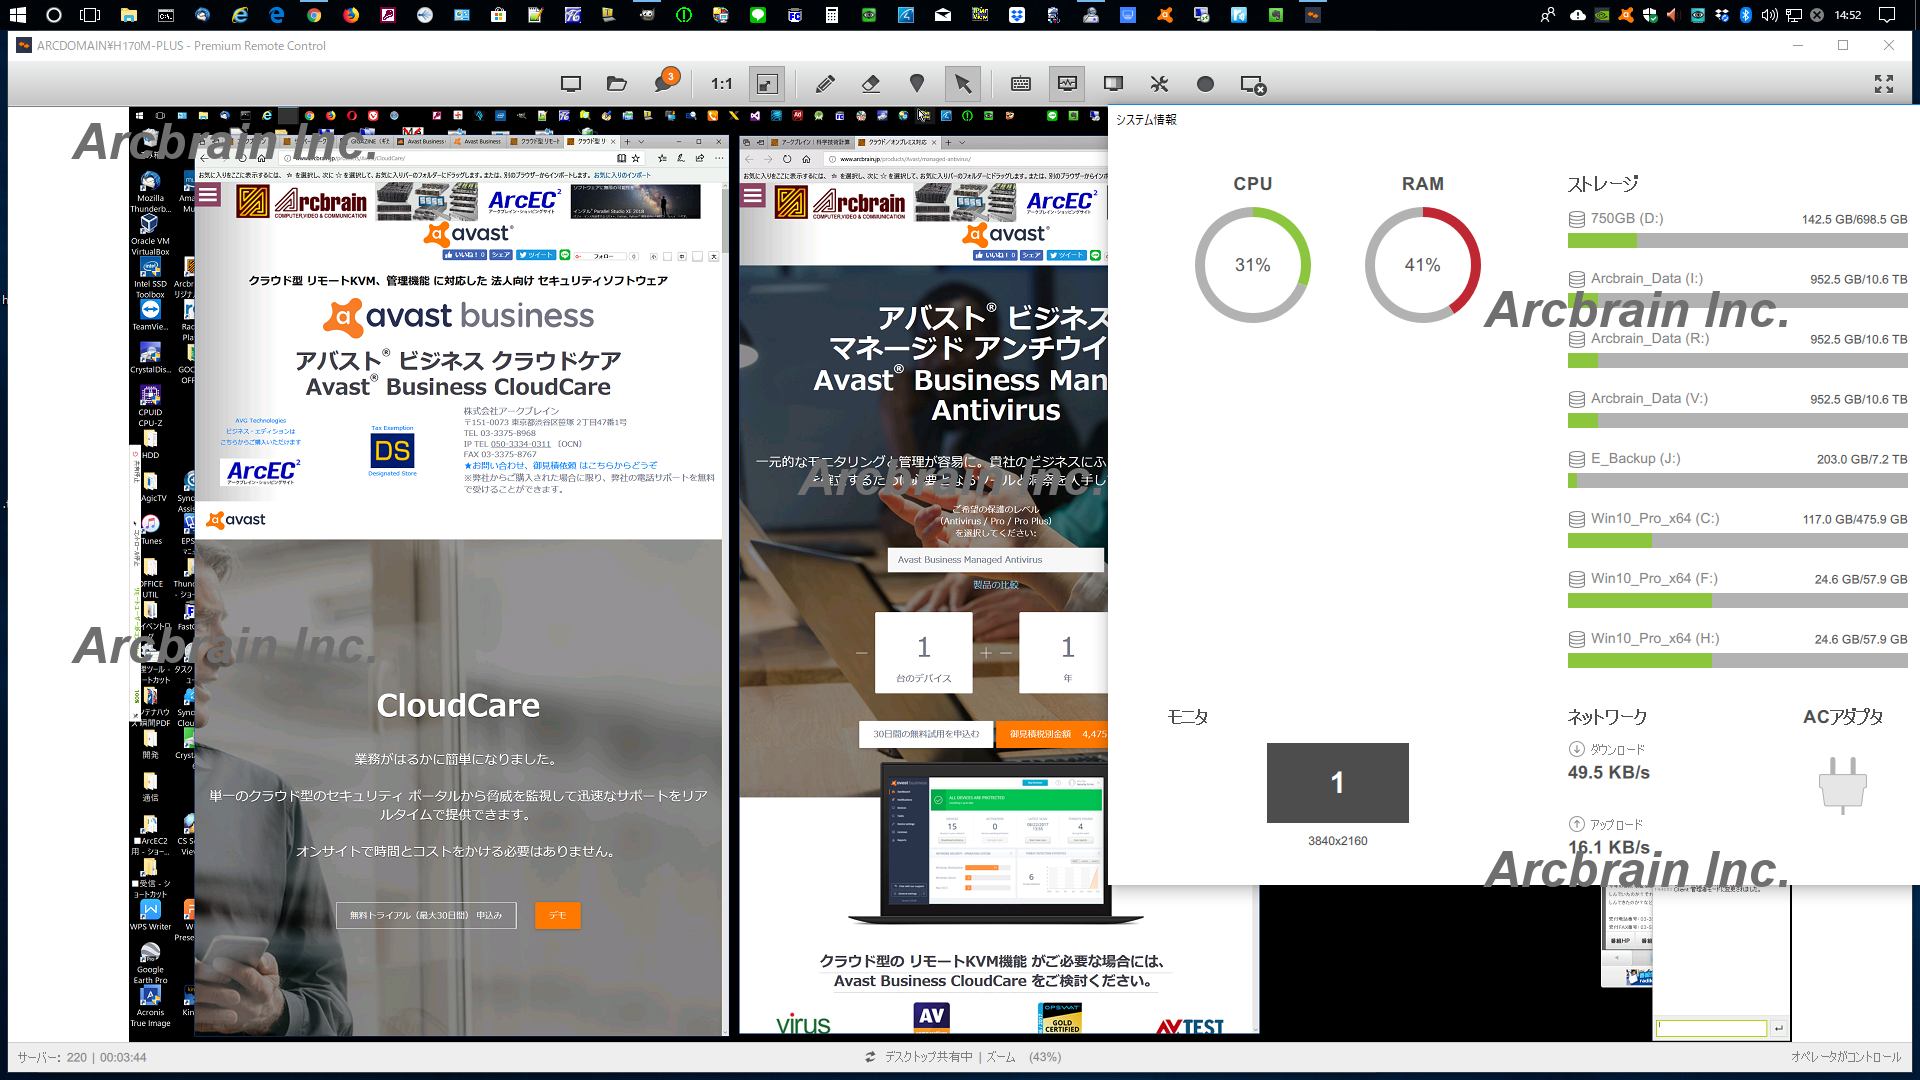Select the Win10_Pro_x64 (H:) drive label

click(x=1655, y=639)
